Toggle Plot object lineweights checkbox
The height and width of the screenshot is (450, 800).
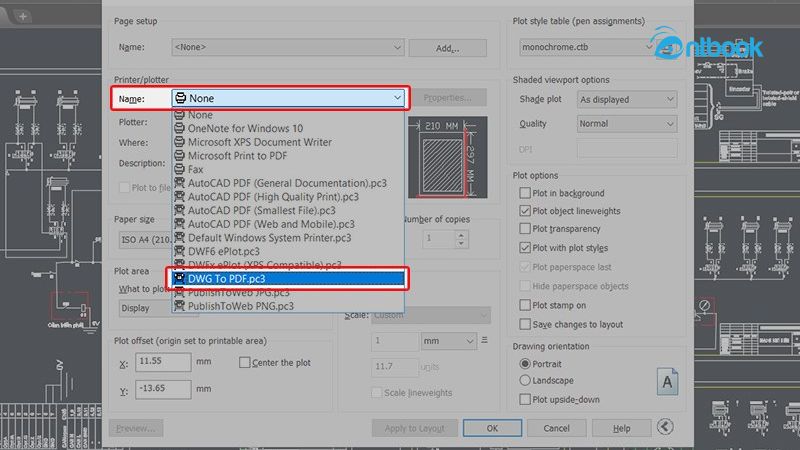point(524,211)
